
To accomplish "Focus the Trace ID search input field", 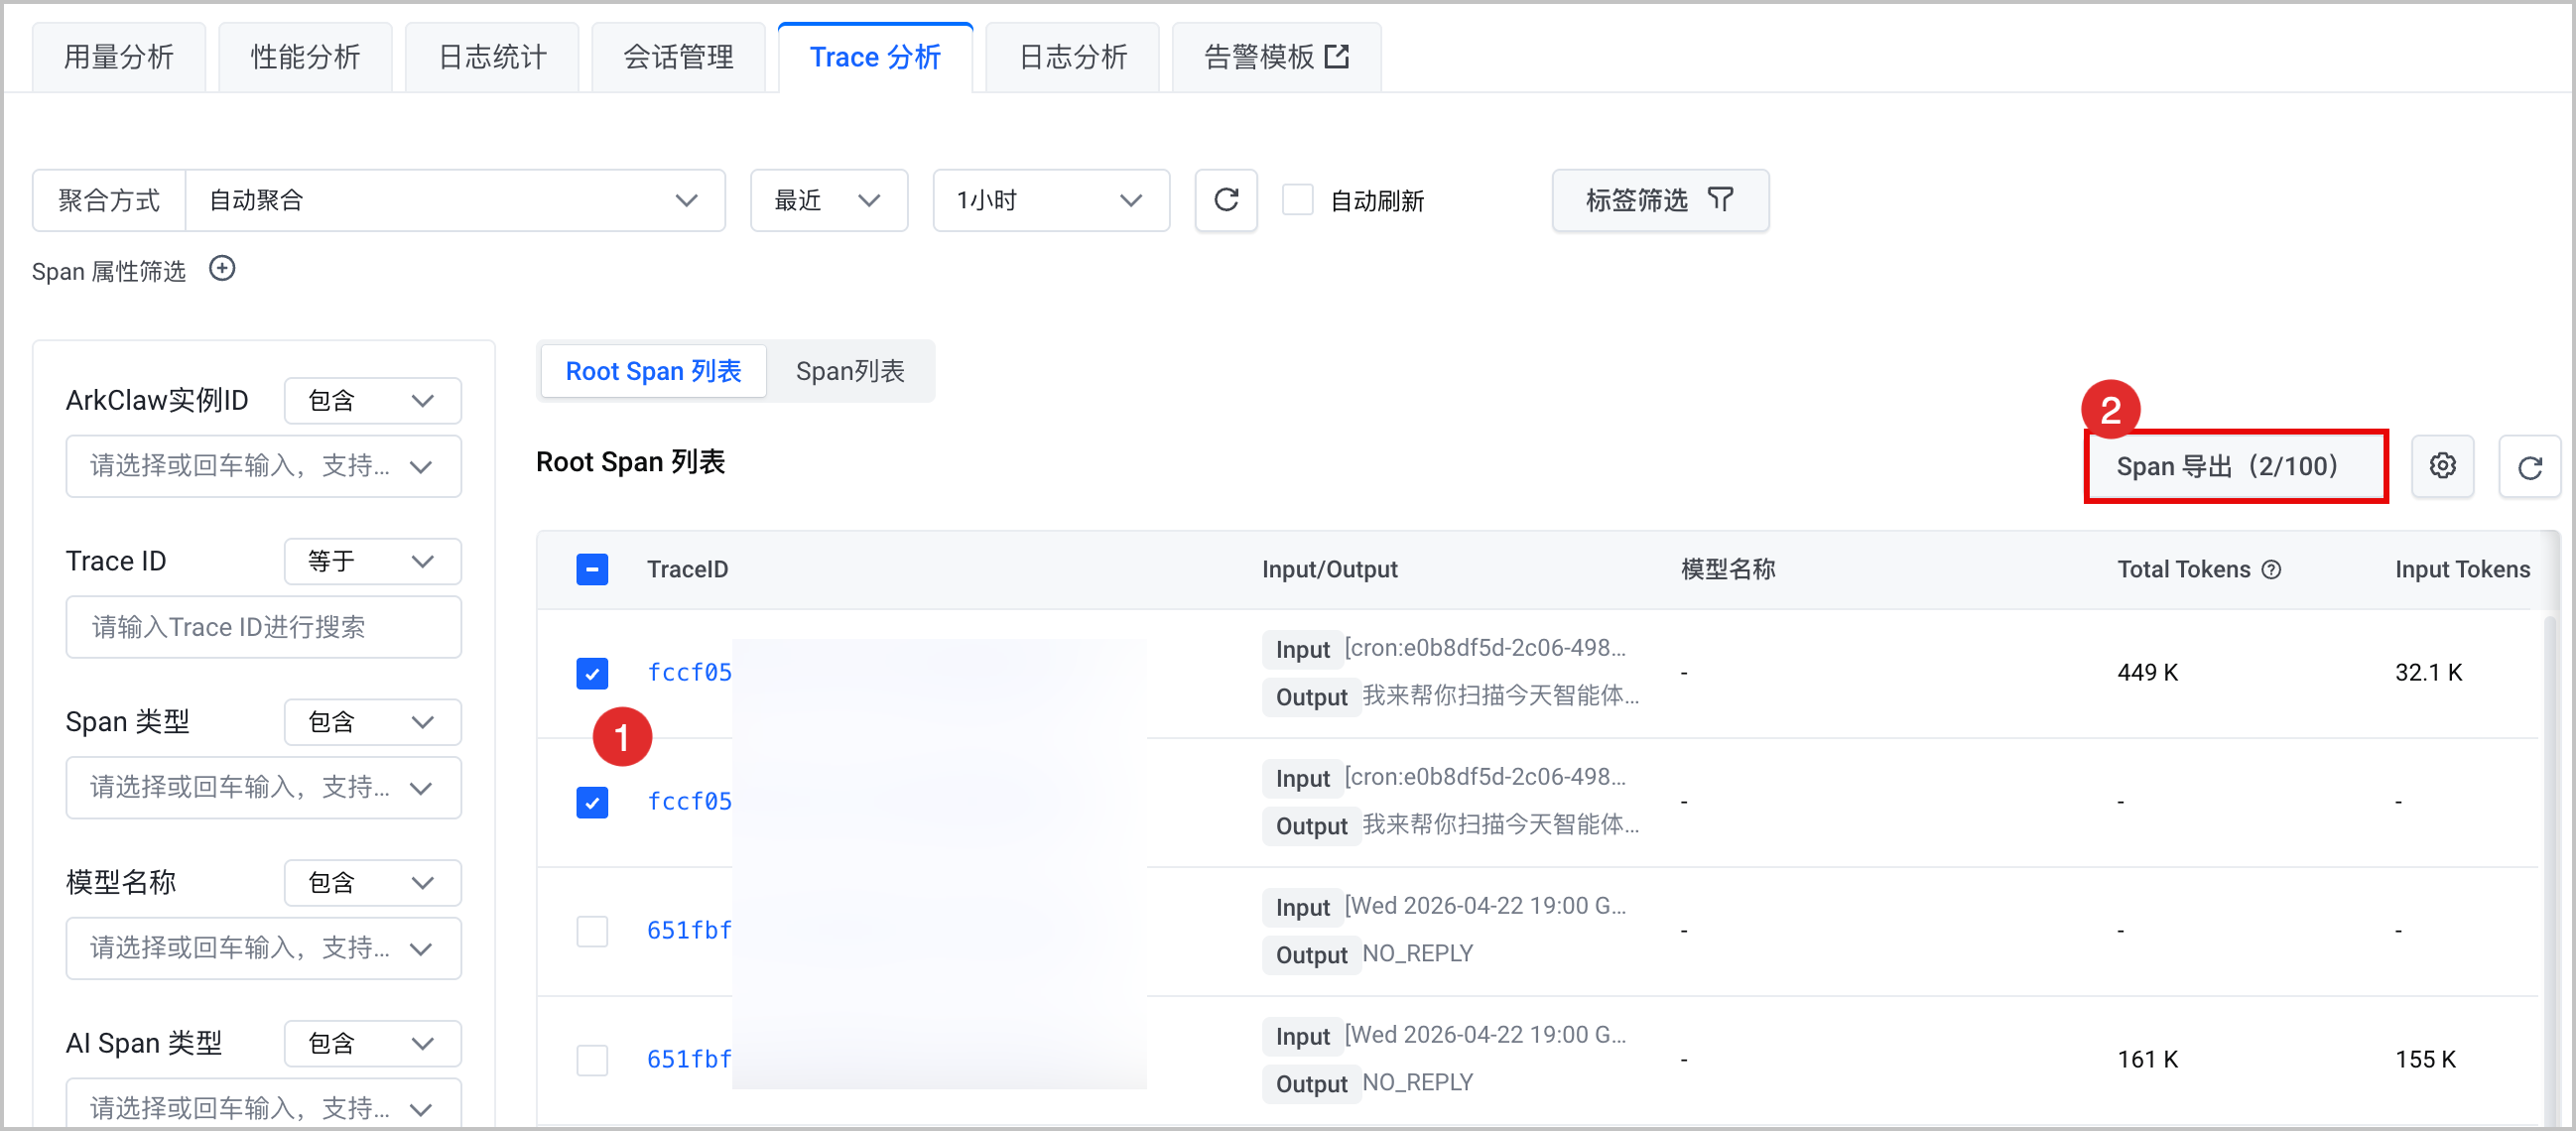I will pos(264,627).
